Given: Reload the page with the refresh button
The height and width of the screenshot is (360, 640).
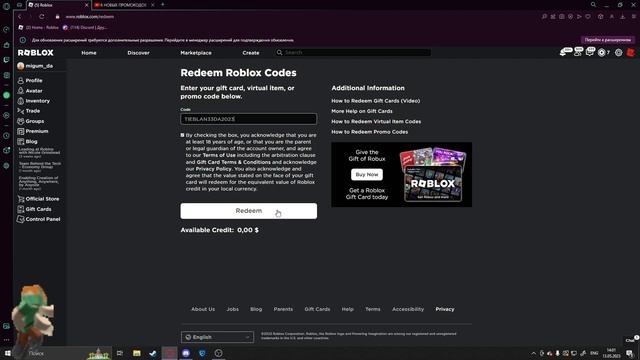Looking at the screenshot, I should pyautogui.click(x=42, y=17).
